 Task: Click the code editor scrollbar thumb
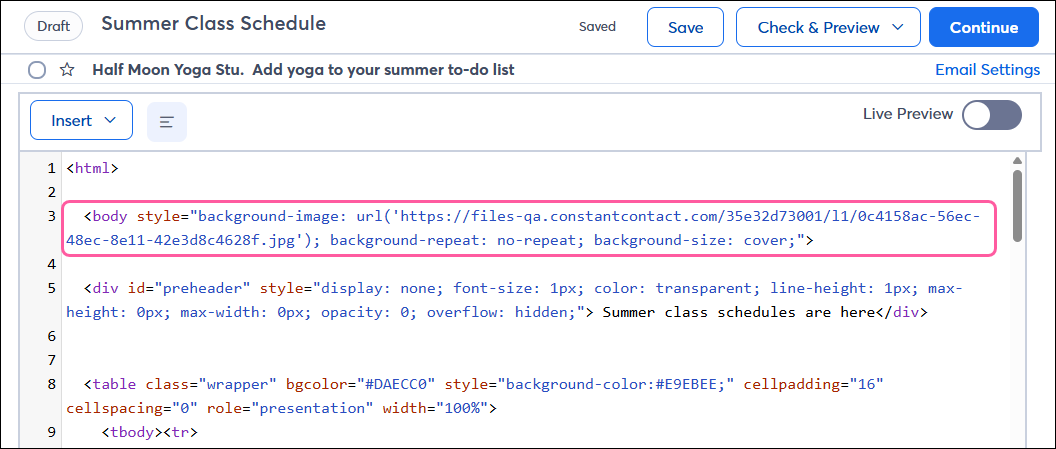(x=1017, y=205)
